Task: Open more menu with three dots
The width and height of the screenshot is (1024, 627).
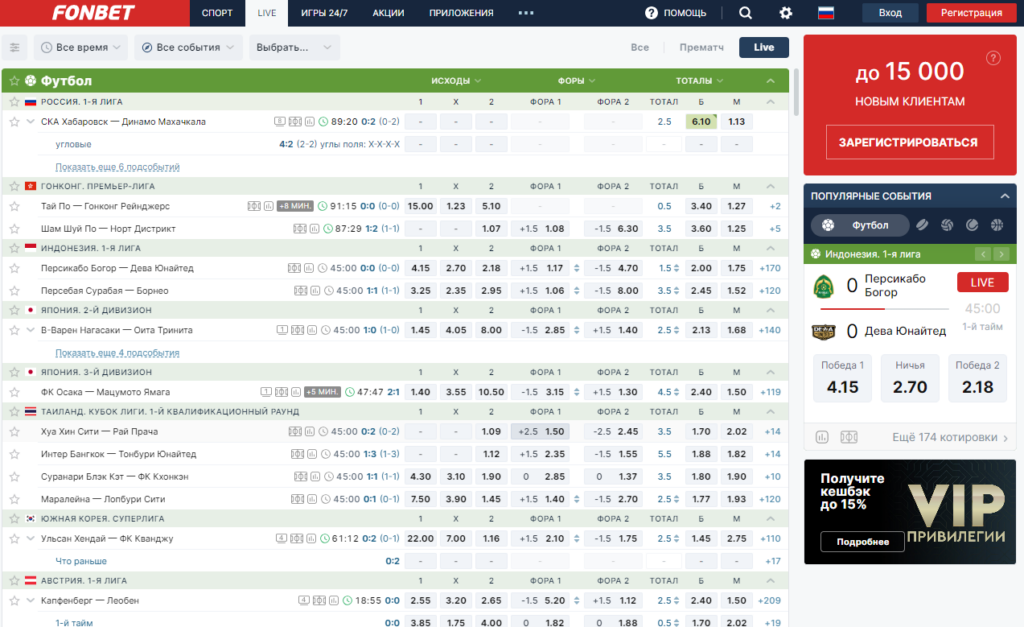Action: tap(526, 13)
